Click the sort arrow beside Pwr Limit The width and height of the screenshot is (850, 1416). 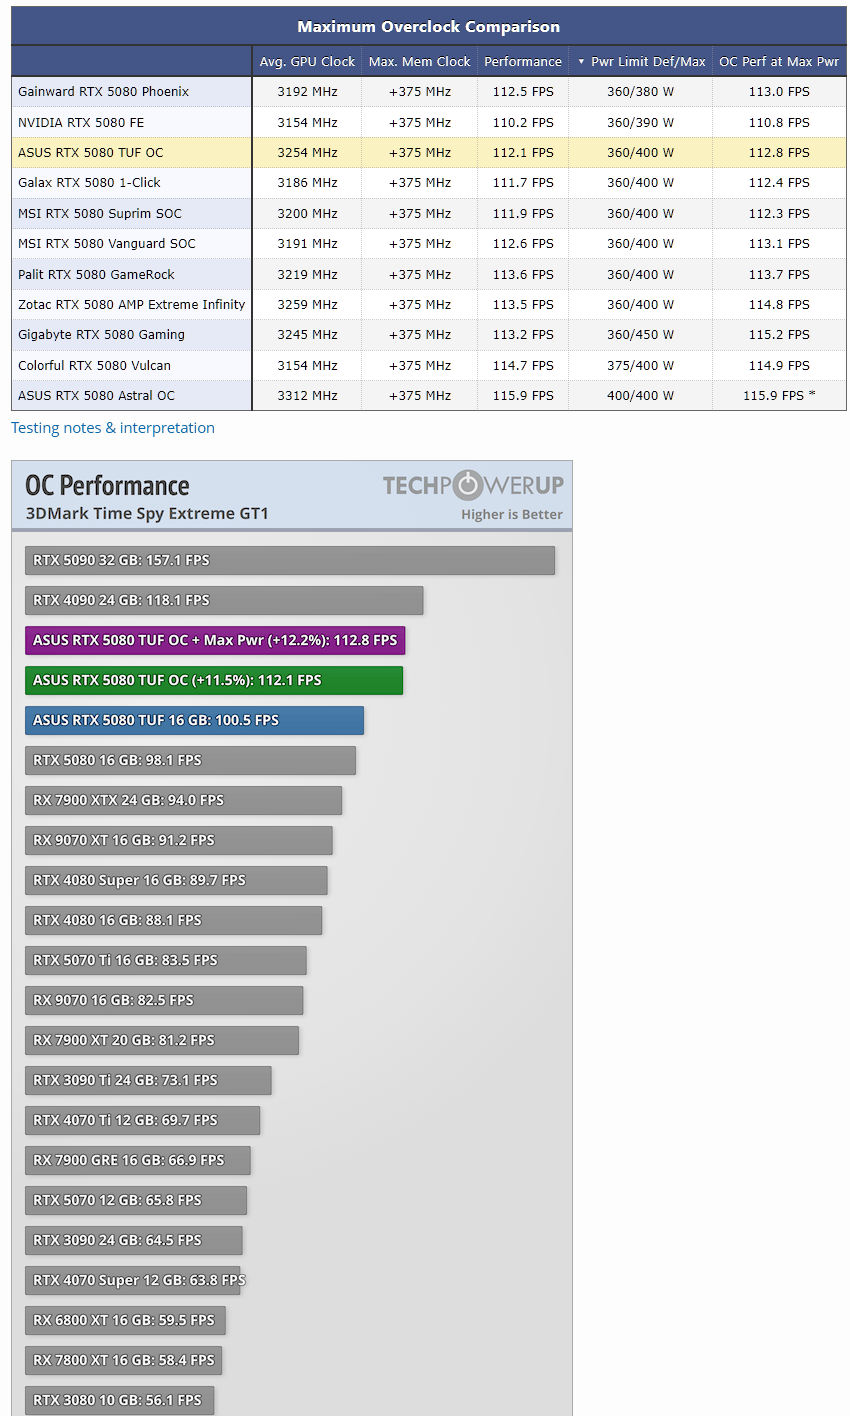point(581,62)
